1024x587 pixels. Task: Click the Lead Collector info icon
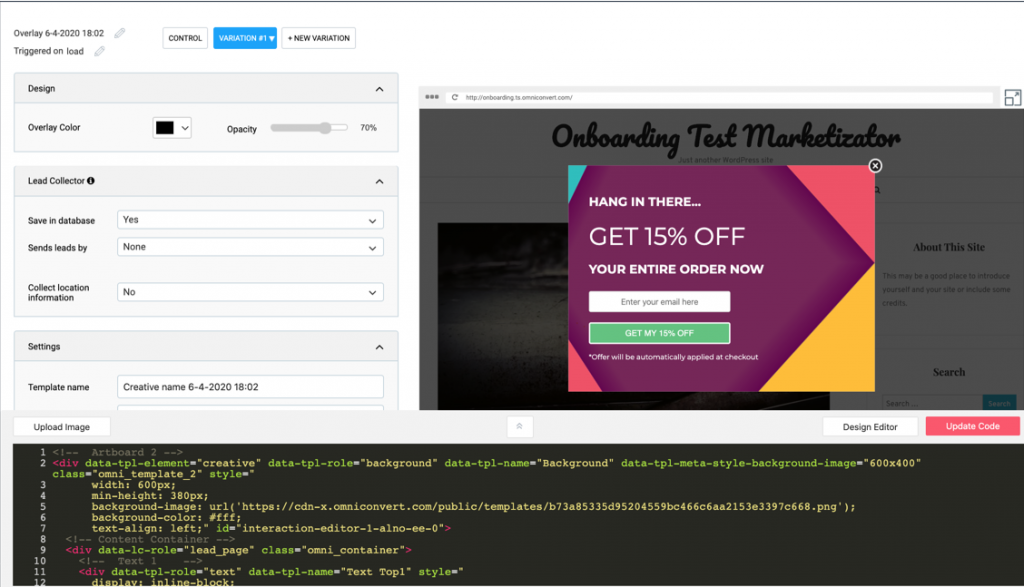(x=91, y=181)
